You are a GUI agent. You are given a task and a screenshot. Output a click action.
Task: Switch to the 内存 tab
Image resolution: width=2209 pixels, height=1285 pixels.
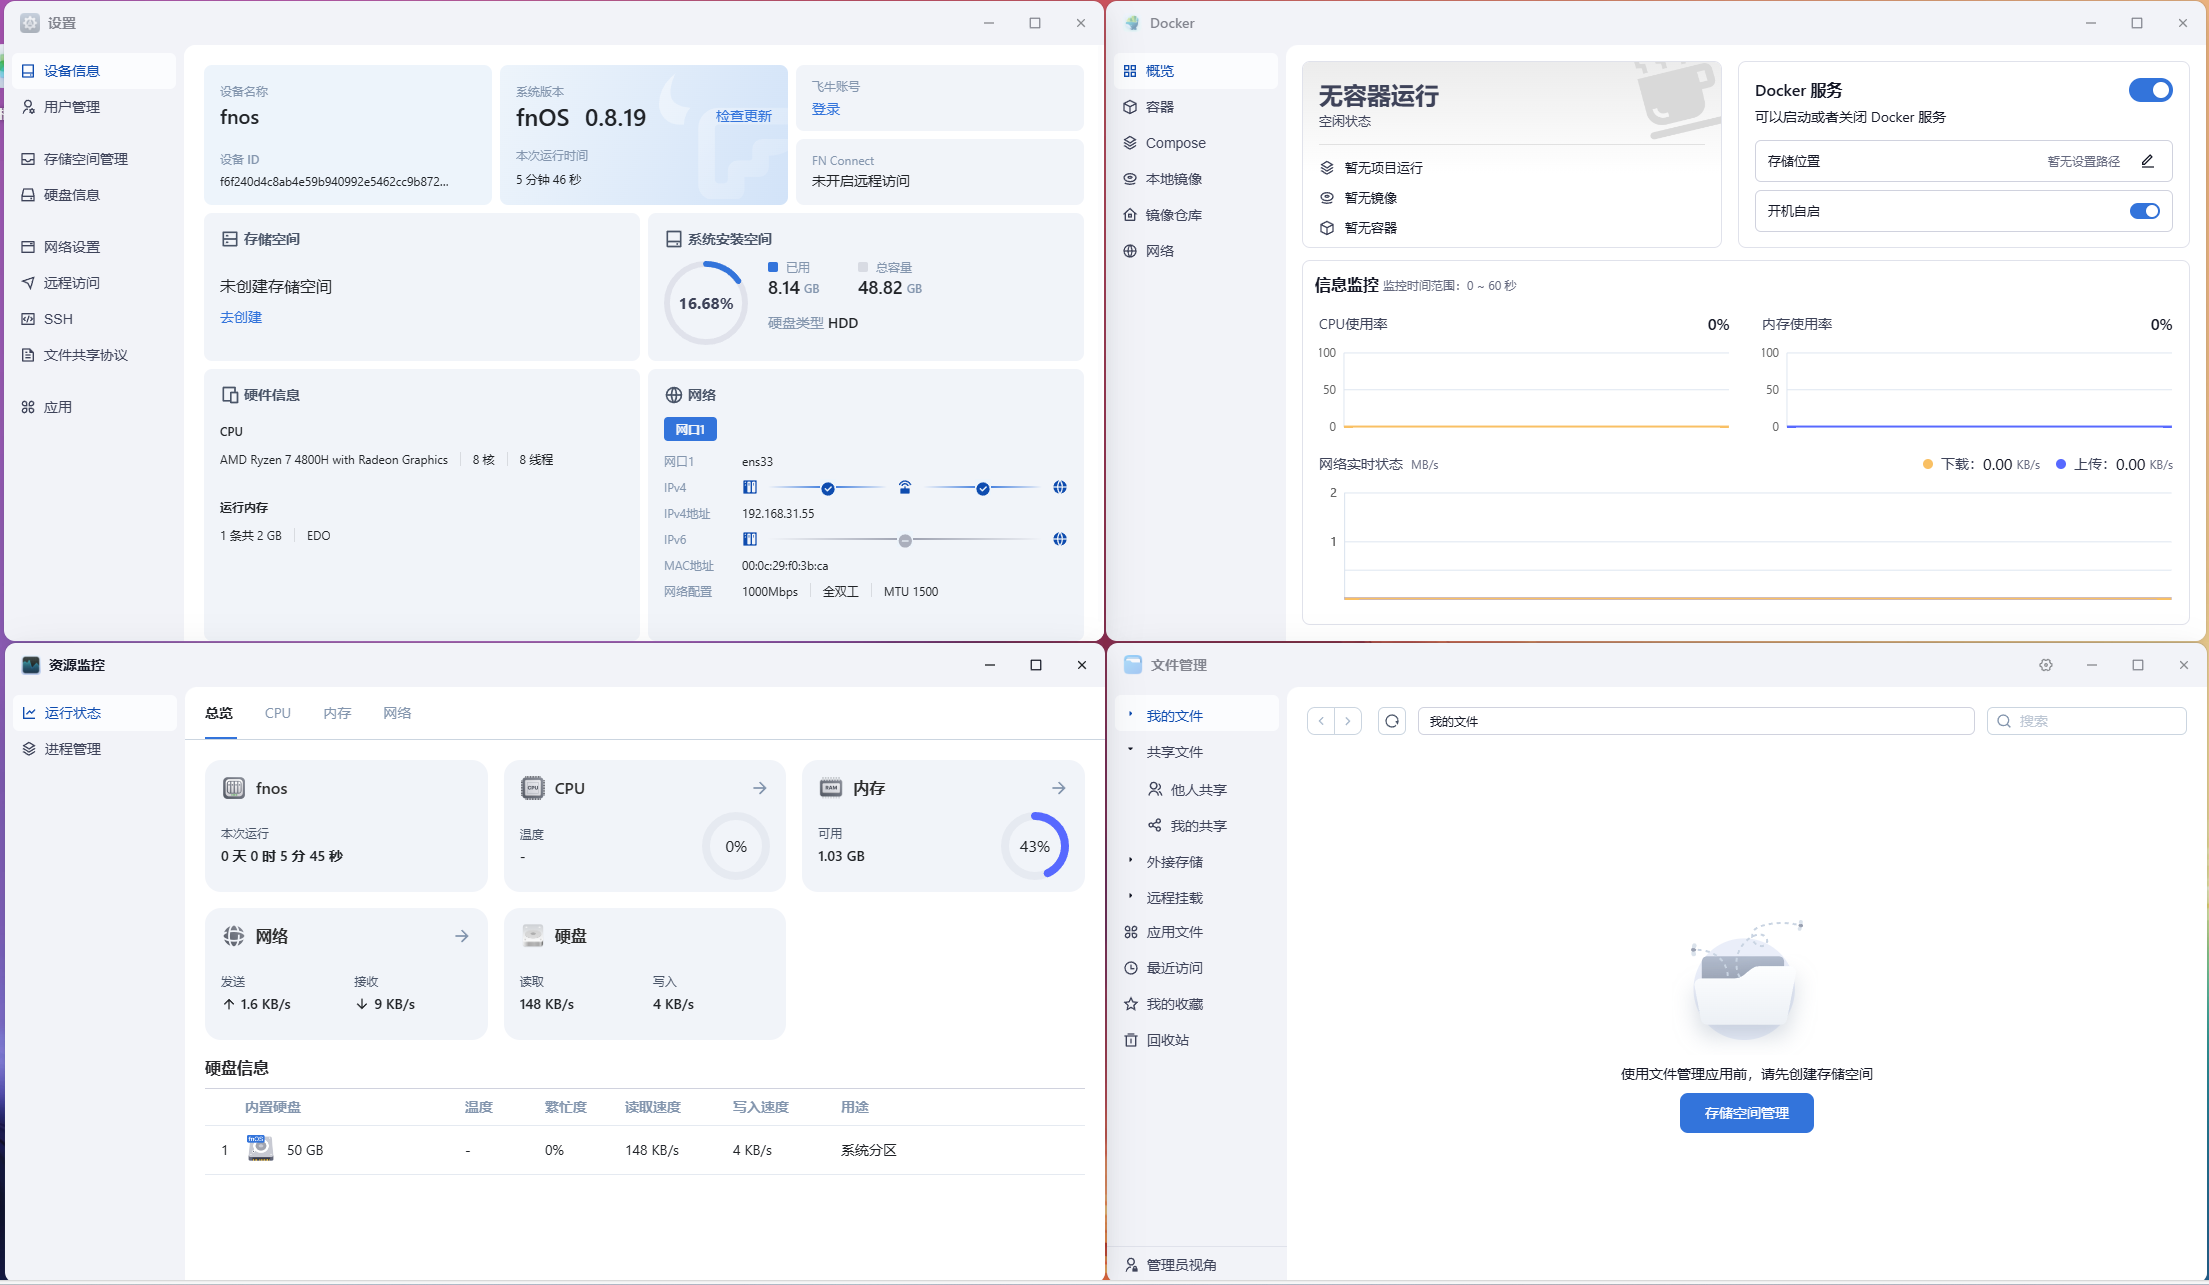pyautogui.click(x=337, y=713)
